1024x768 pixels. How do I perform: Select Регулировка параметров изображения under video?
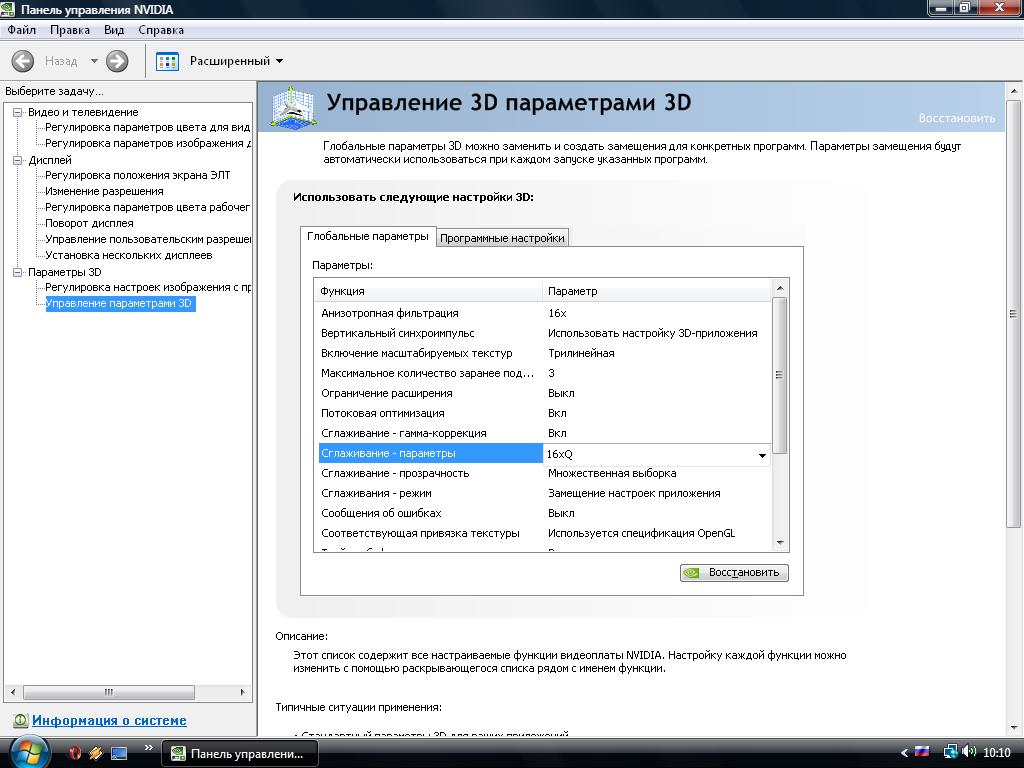tap(148, 143)
